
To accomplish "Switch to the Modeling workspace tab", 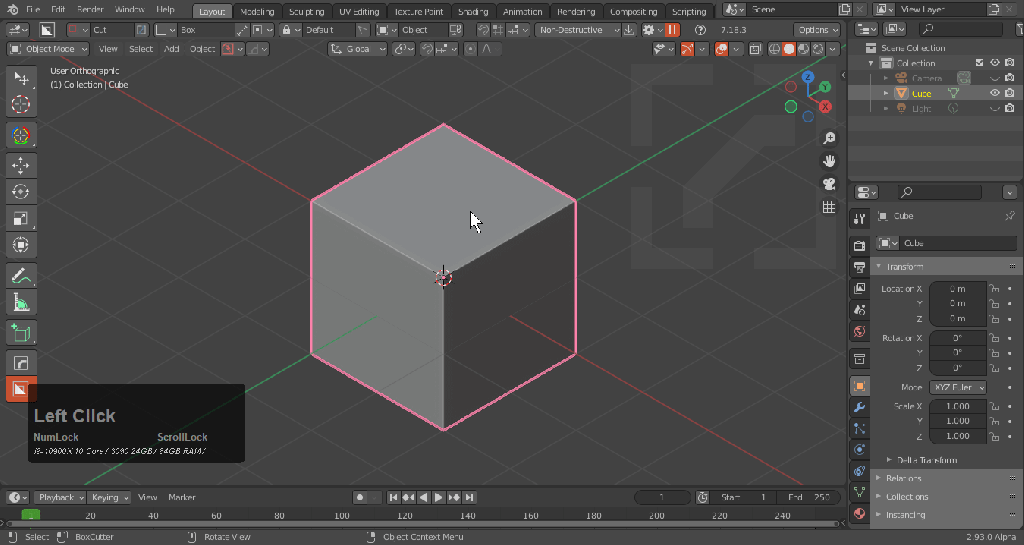I will point(257,12).
